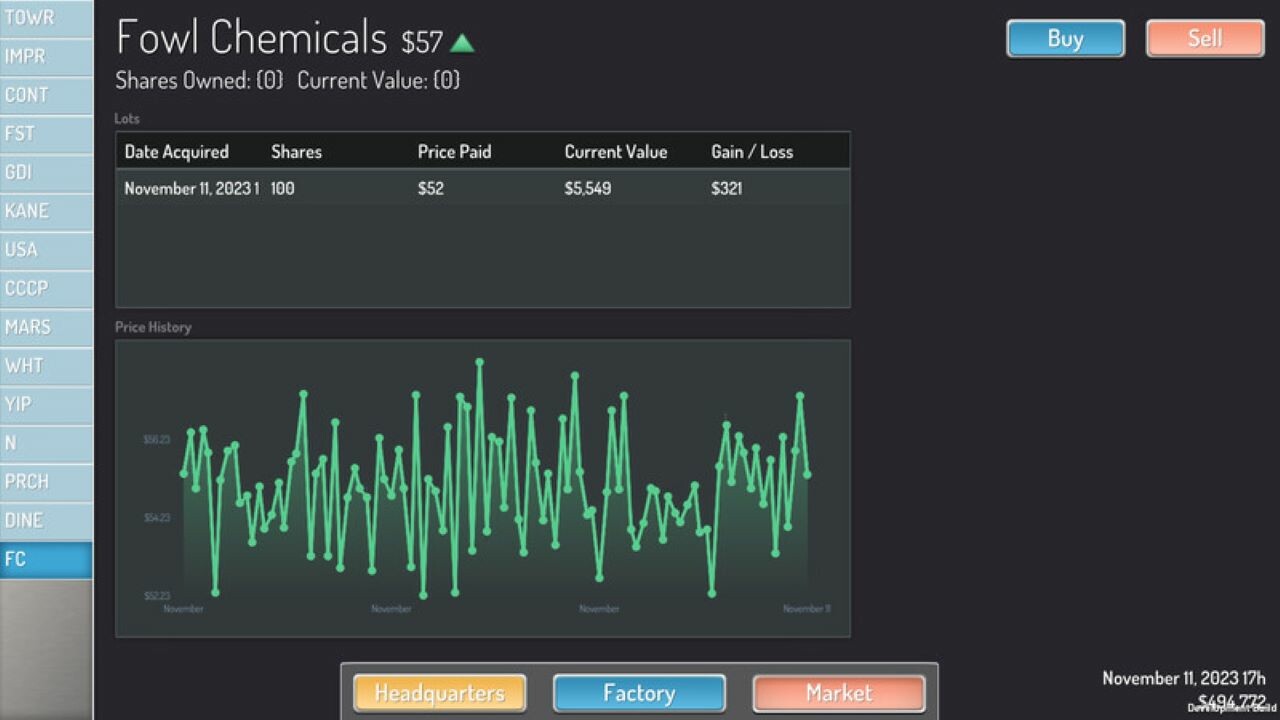The height and width of the screenshot is (720, 1280).
Task: Switch to the Factory screen
Action: [639, 693]
